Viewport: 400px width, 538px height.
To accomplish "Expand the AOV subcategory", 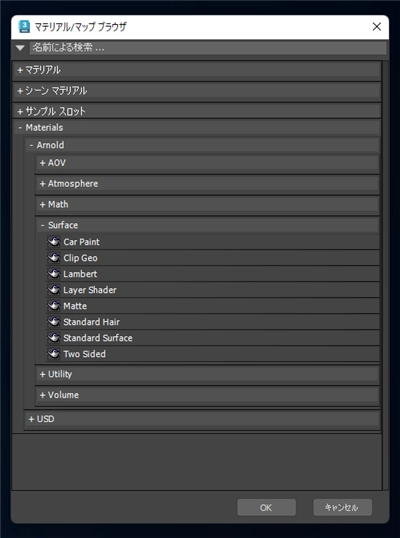I will (207, 163).
